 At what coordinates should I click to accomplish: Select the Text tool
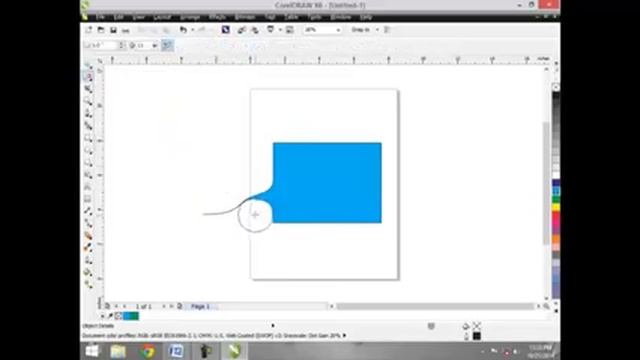point(88,187)
